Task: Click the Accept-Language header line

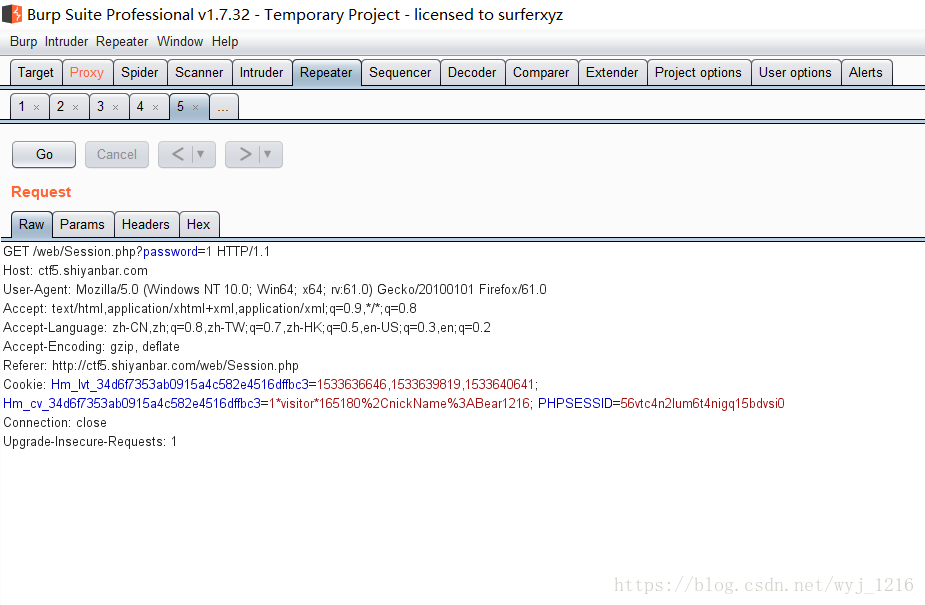Action: click(247, 327)
